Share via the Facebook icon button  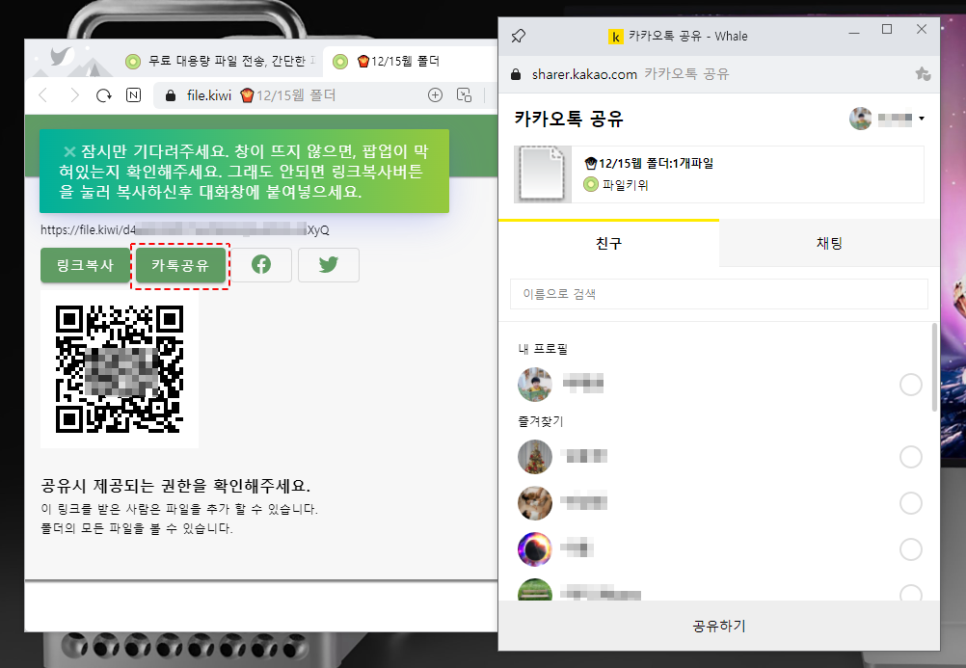[x=261, y=265]
